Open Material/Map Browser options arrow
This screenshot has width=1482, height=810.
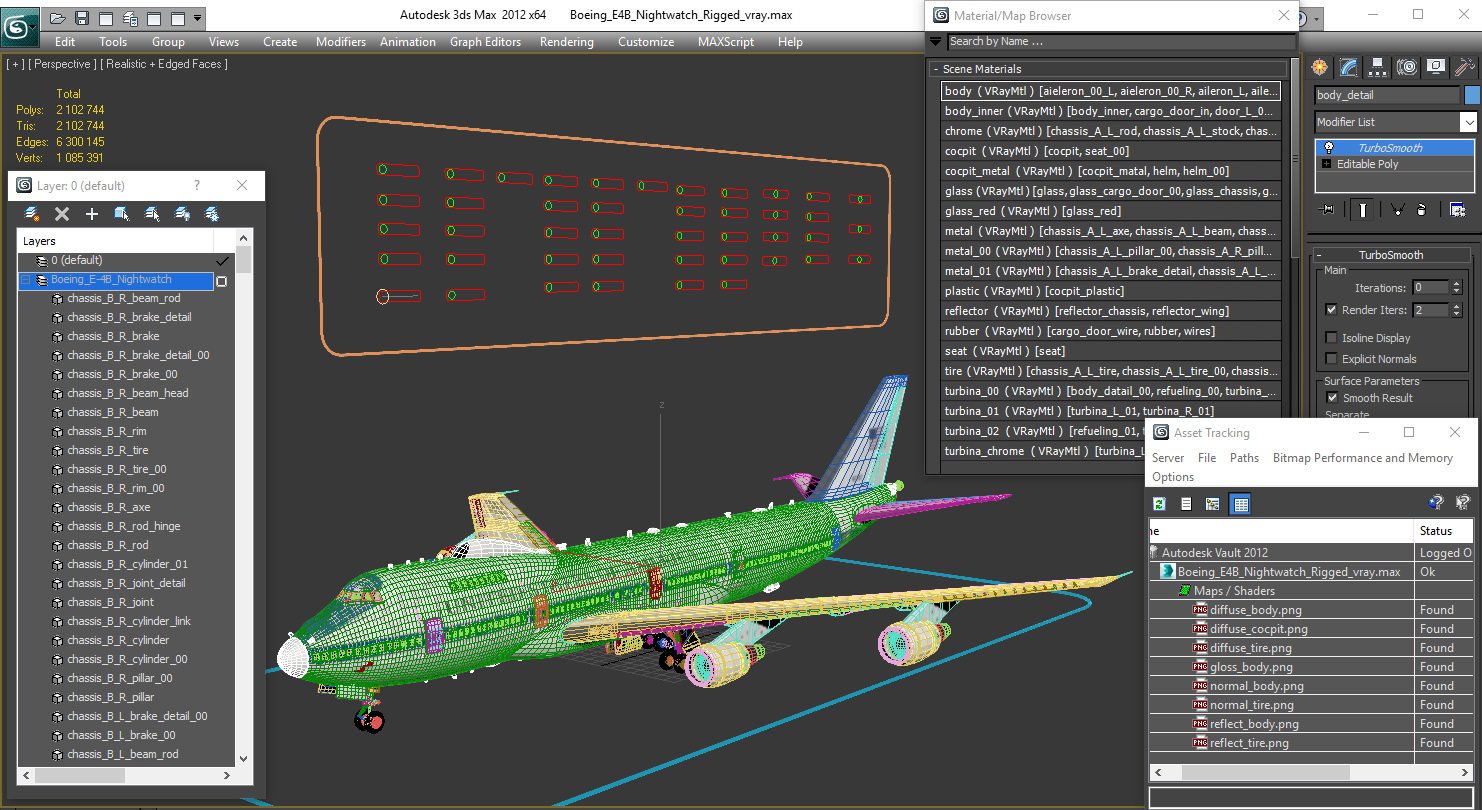tap(935, 42)
